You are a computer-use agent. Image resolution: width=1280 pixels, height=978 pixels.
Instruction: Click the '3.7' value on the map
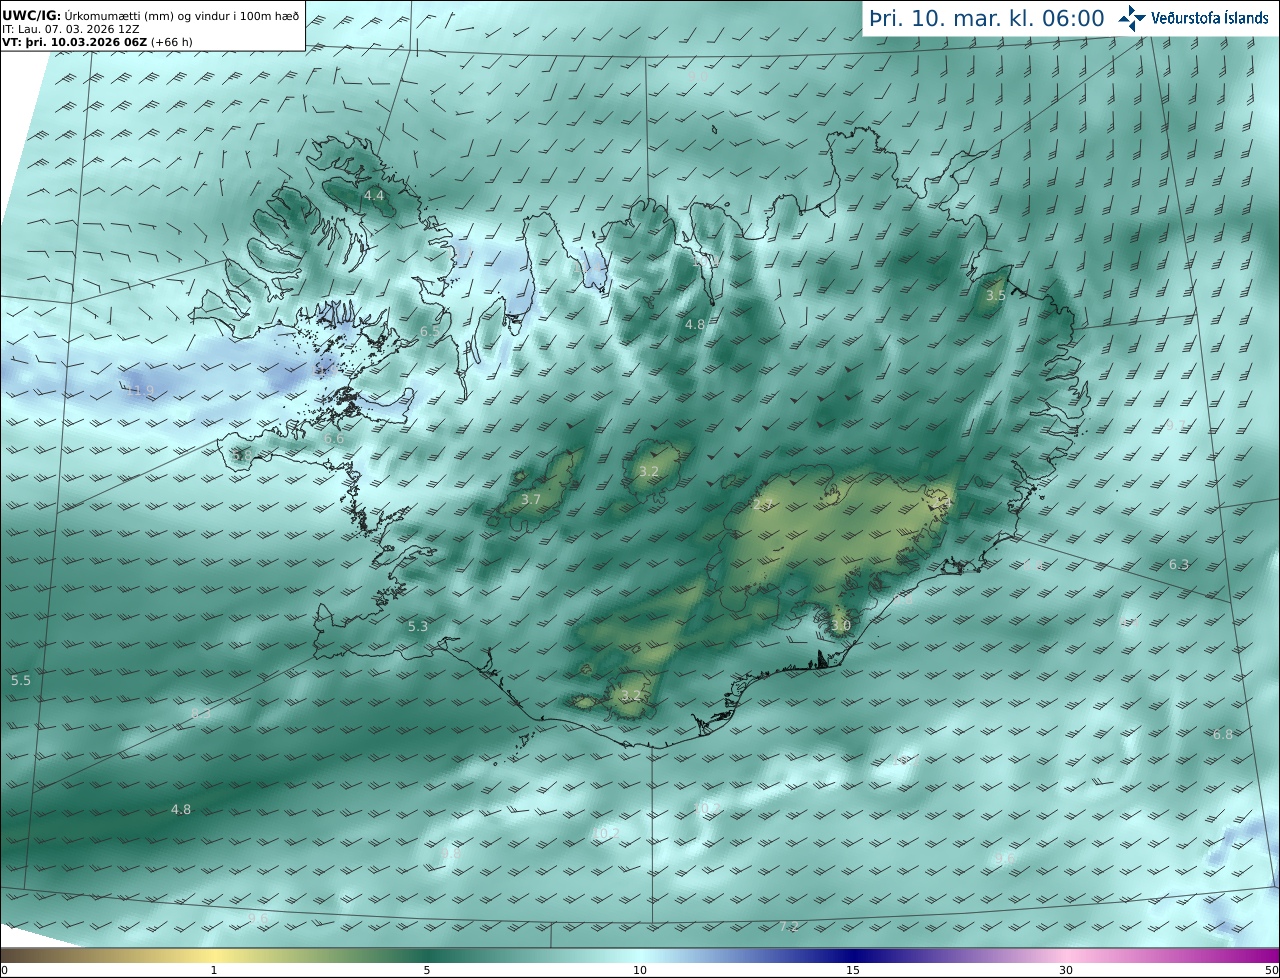tap(531, 500)
